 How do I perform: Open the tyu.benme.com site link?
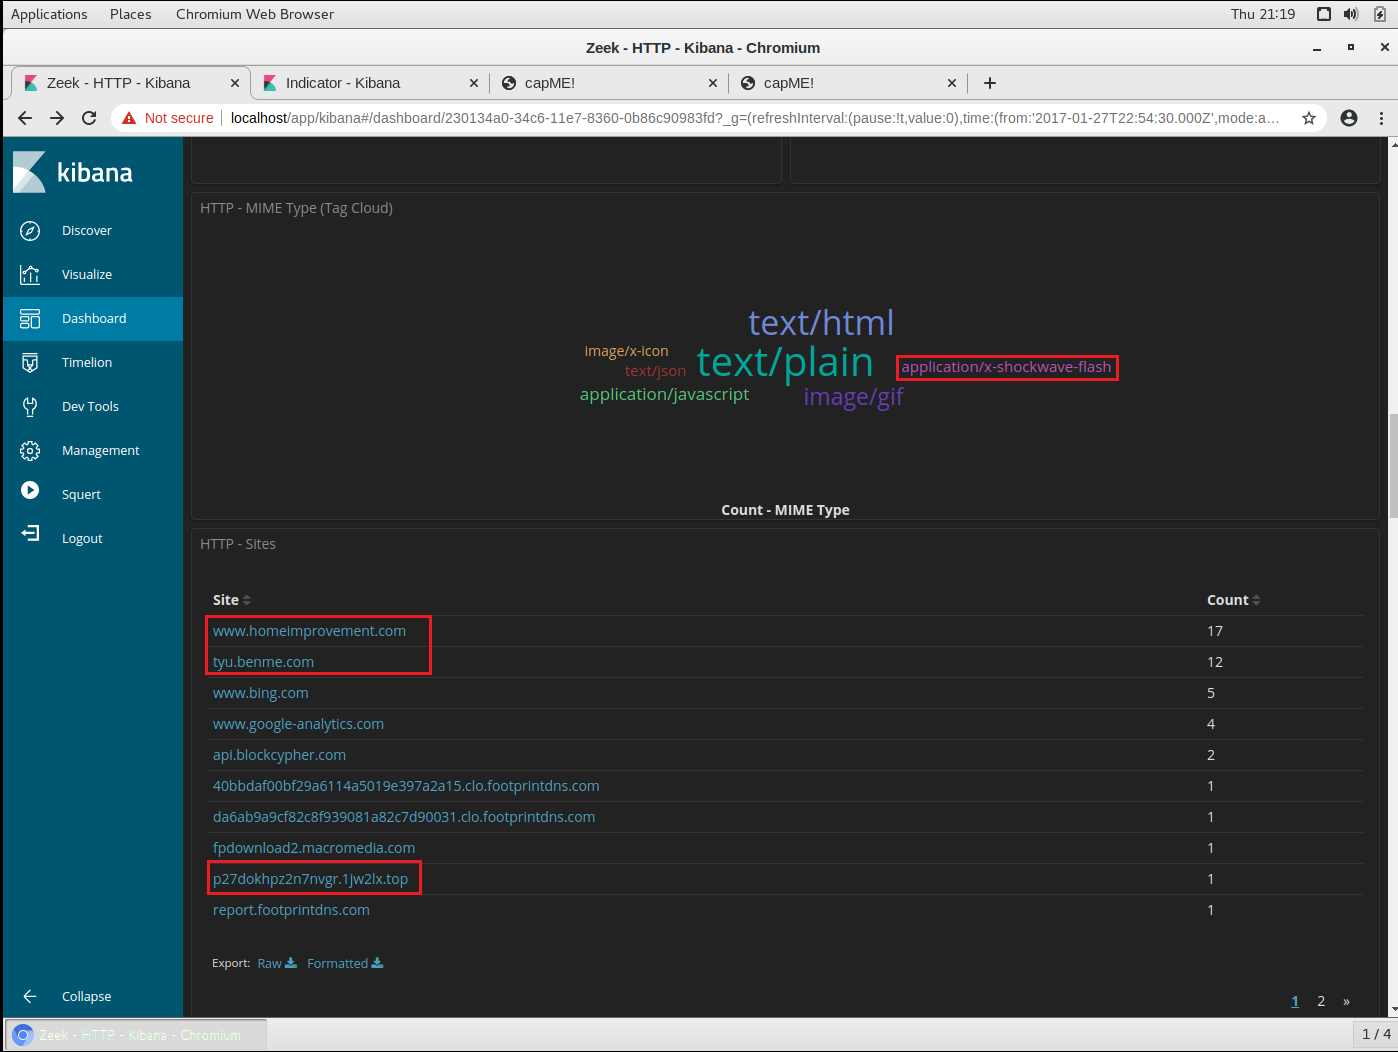(263, 662)
